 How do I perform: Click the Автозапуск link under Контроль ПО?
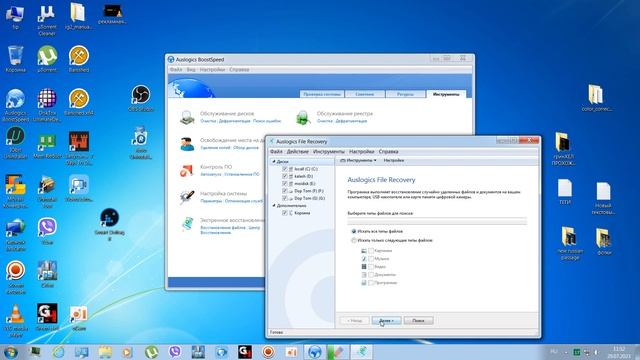tap(211, 174)
